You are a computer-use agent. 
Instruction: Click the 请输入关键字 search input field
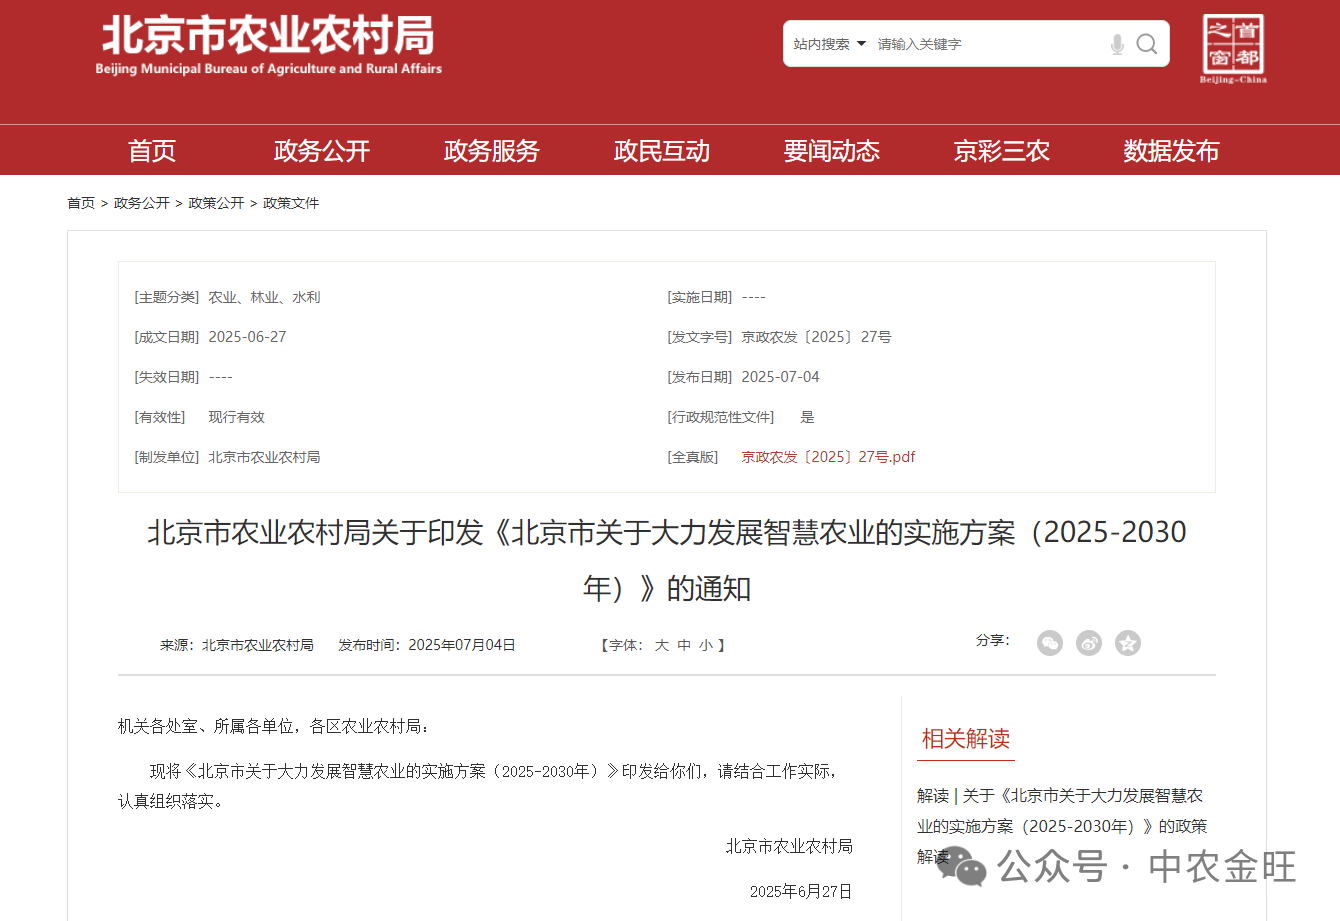pyautogui.click(x=985, y=44)
